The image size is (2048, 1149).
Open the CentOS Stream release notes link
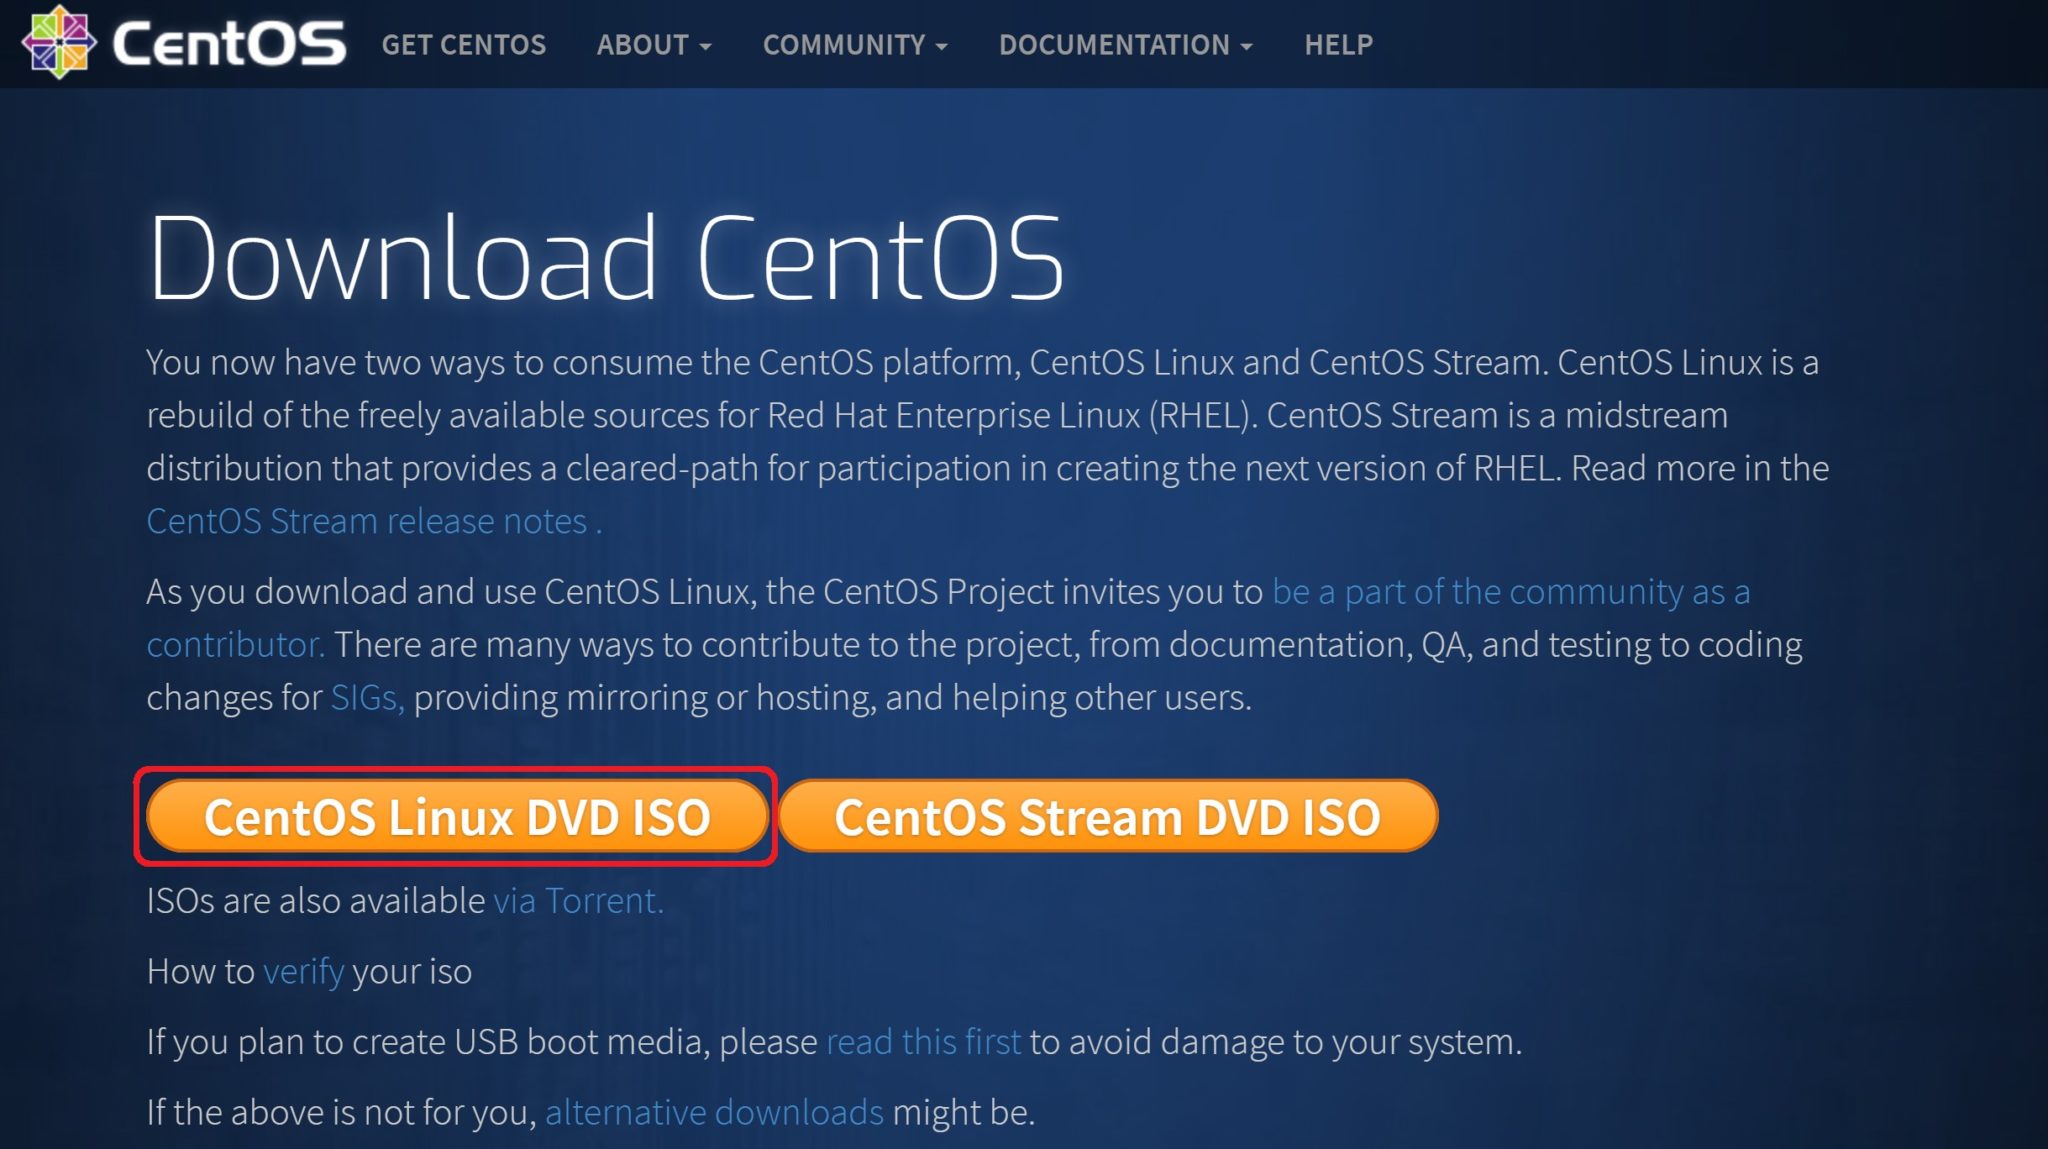click(x=365, y=520)
